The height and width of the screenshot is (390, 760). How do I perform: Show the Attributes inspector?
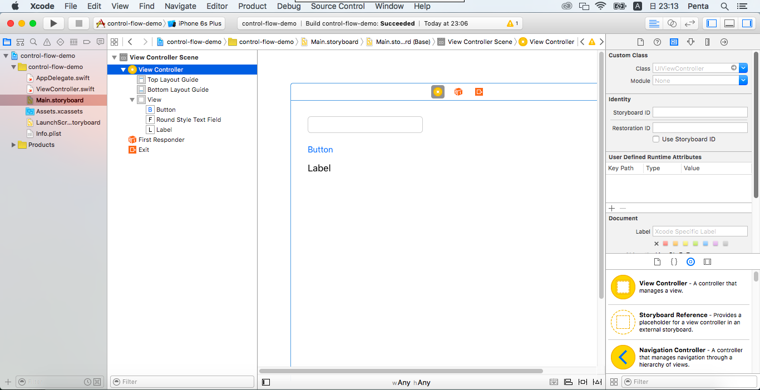[690, 42]
